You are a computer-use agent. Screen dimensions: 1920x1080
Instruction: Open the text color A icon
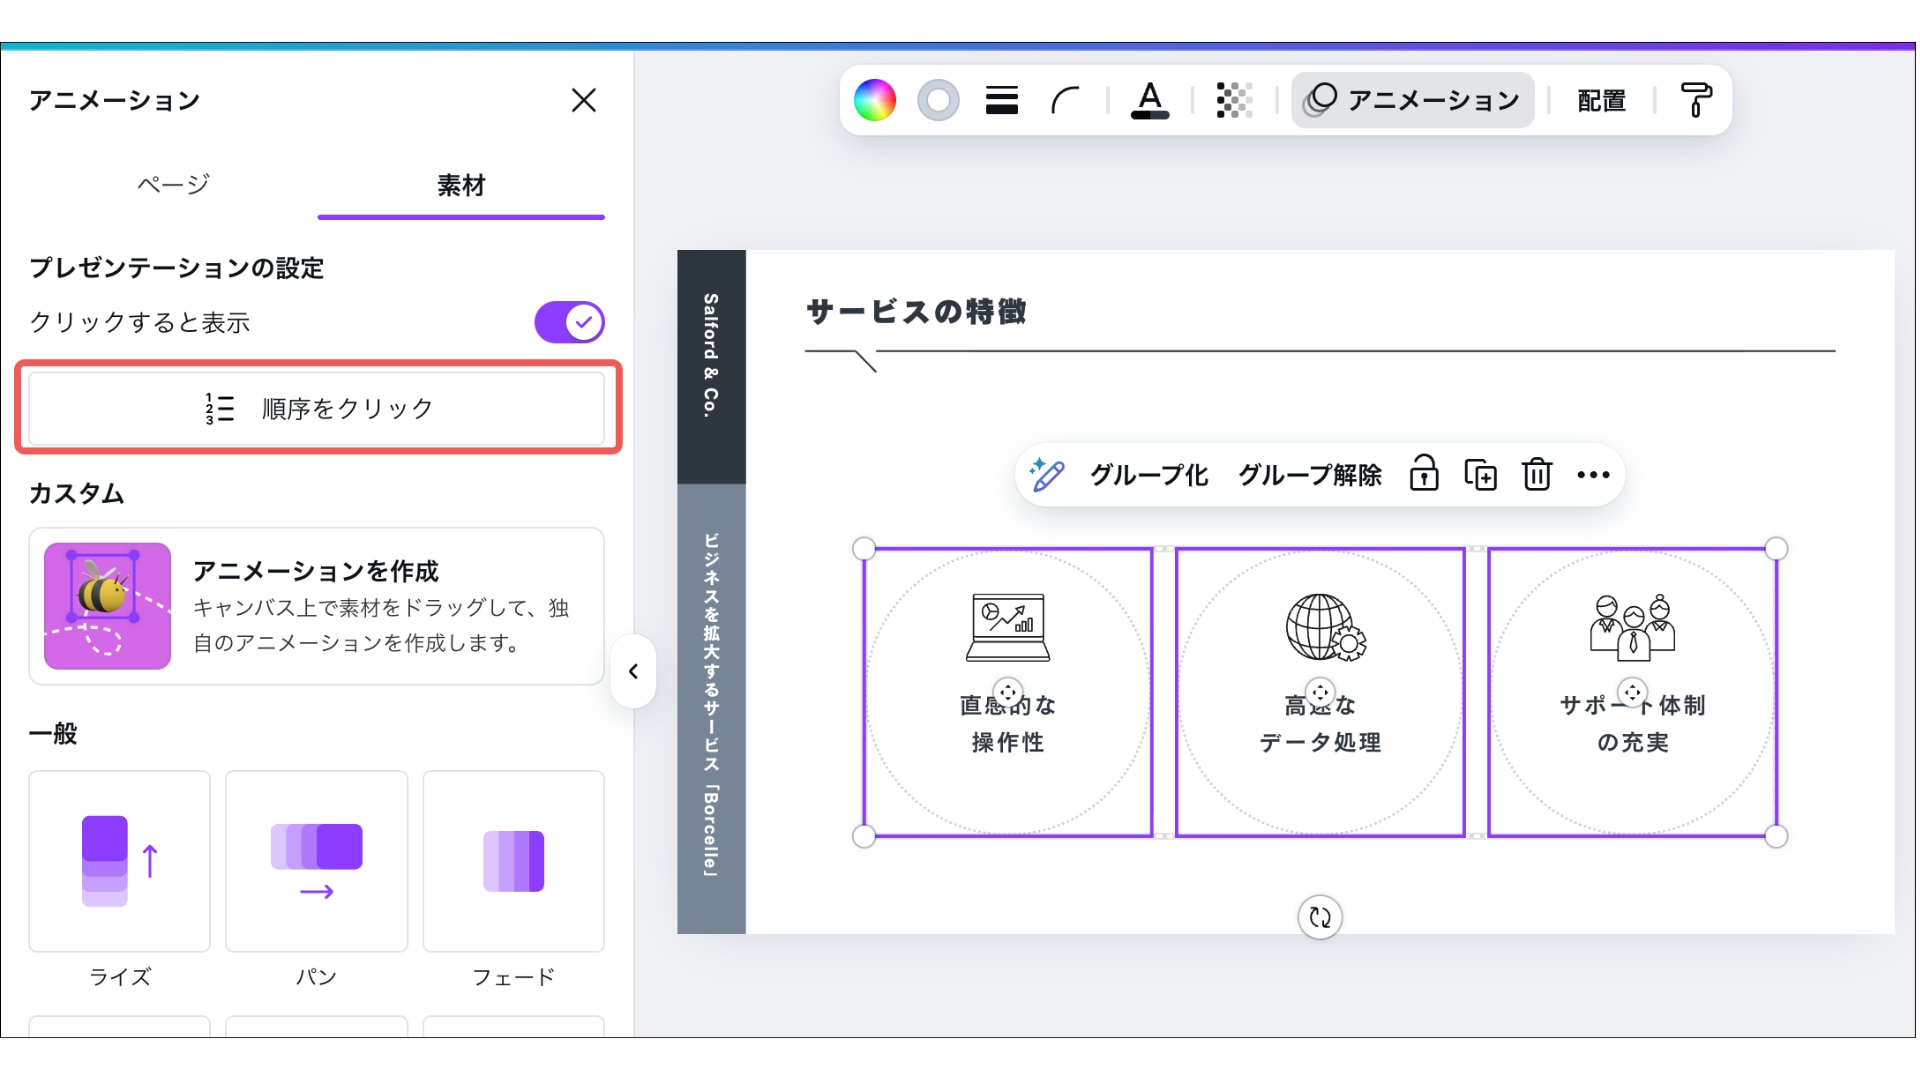tap(1150, 100)
